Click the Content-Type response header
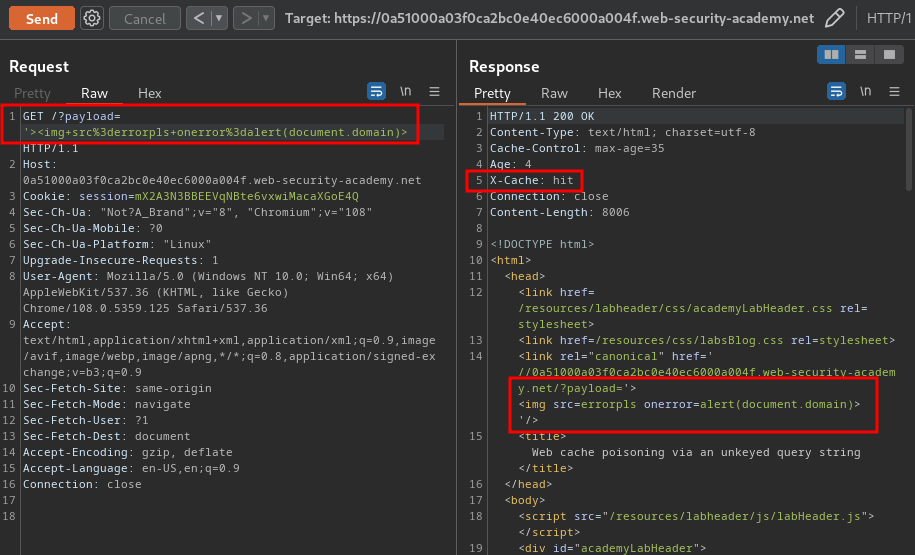This screenshot has height=555, width=915. [x=622, y=132]
